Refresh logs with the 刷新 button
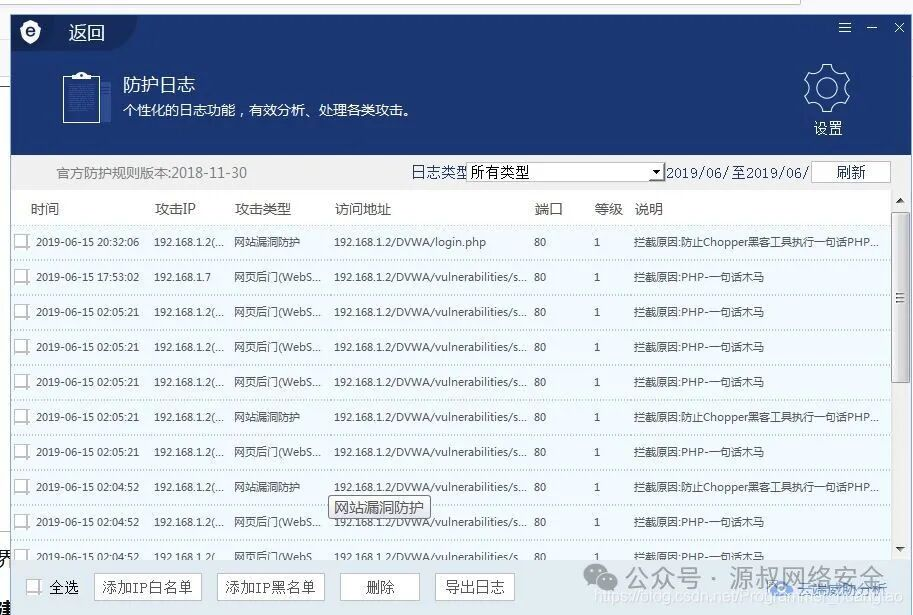Viewport: 913px width, 615px height. coord(850,172)
